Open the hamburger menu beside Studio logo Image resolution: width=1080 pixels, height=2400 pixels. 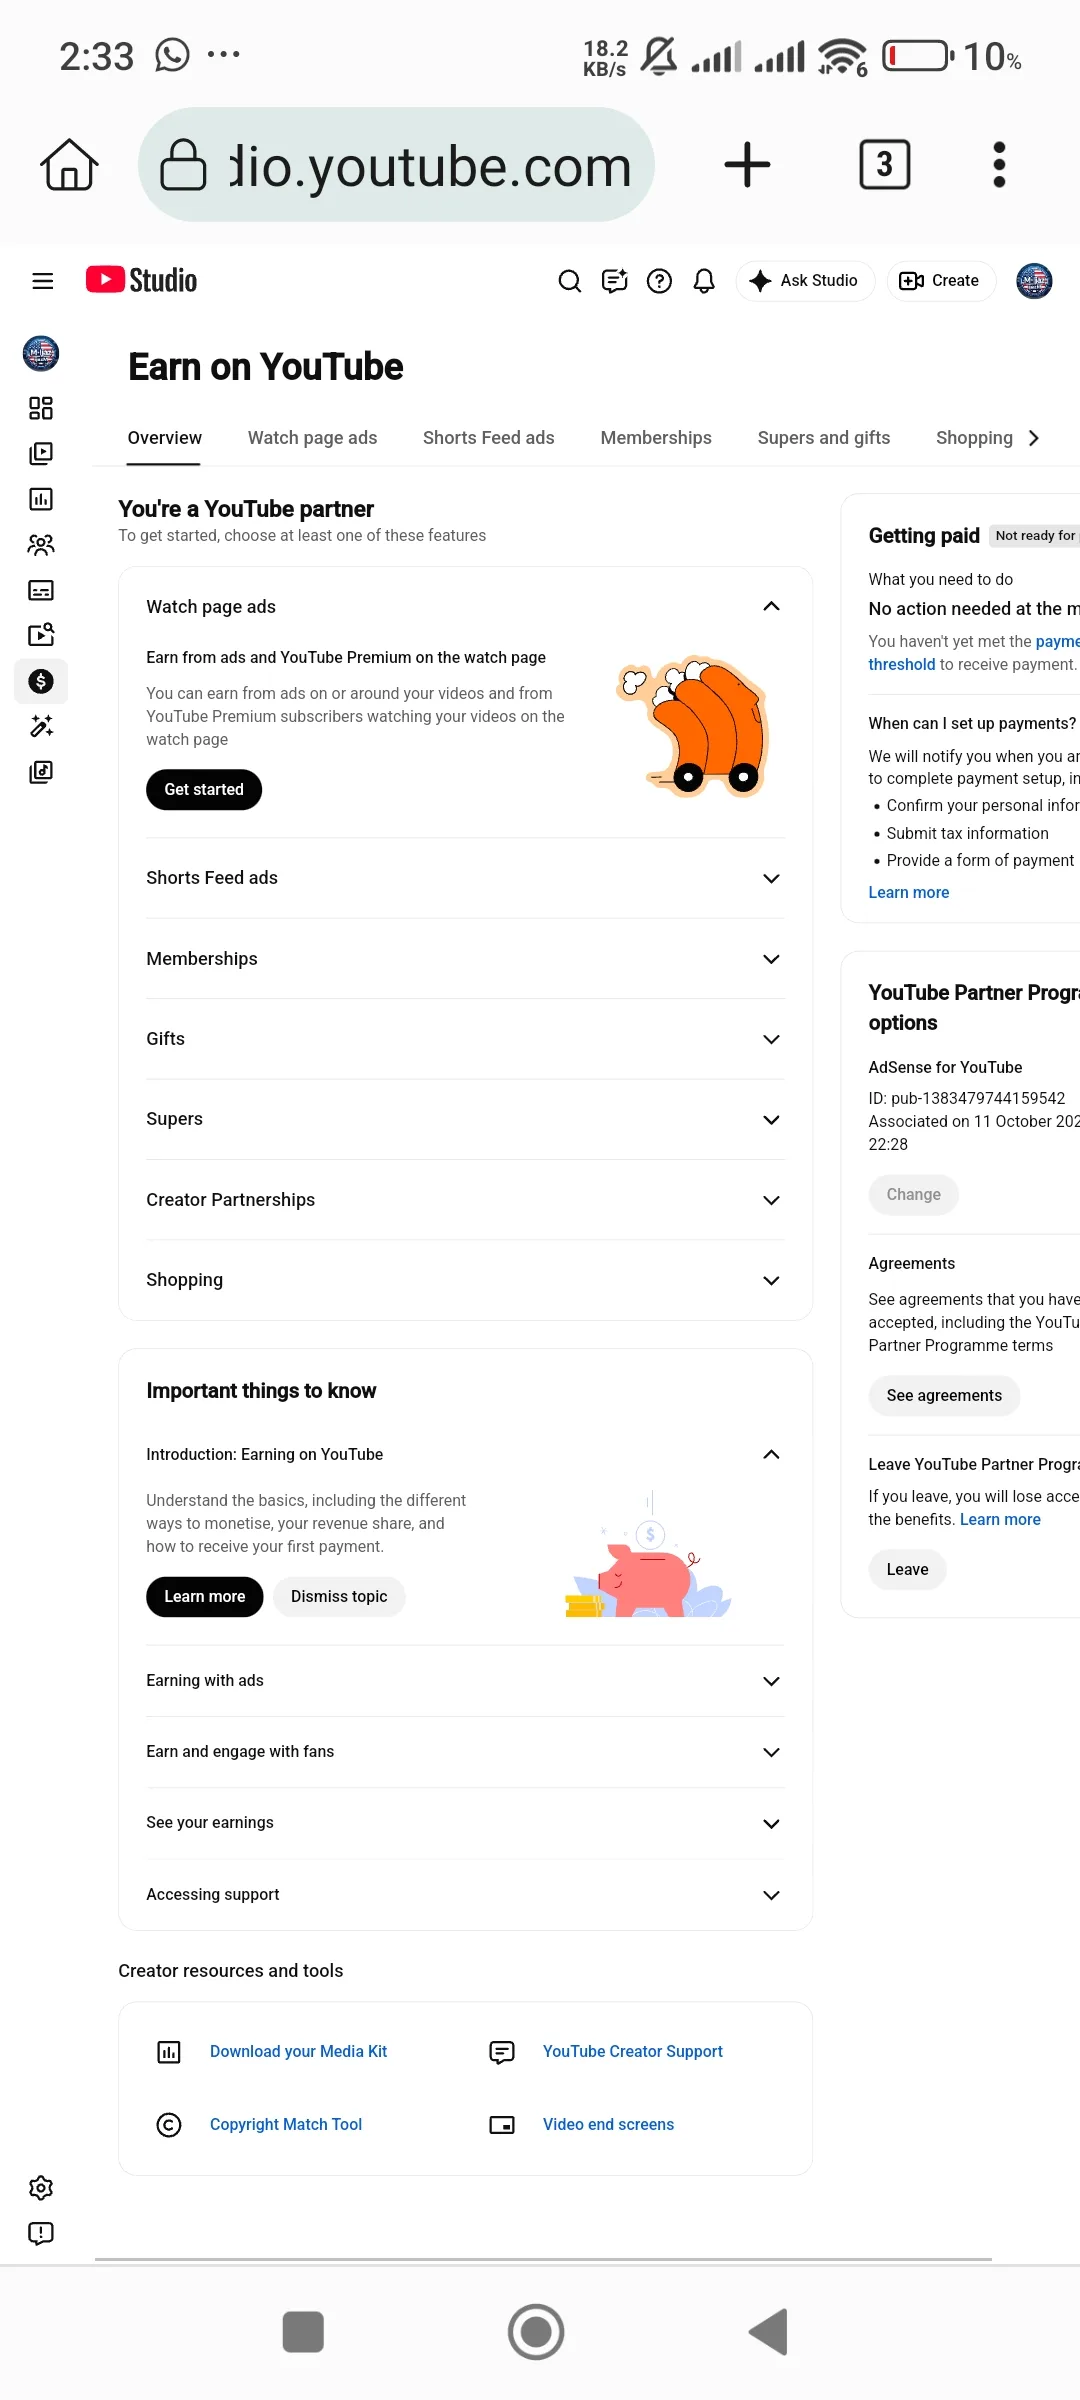(43, 281)
